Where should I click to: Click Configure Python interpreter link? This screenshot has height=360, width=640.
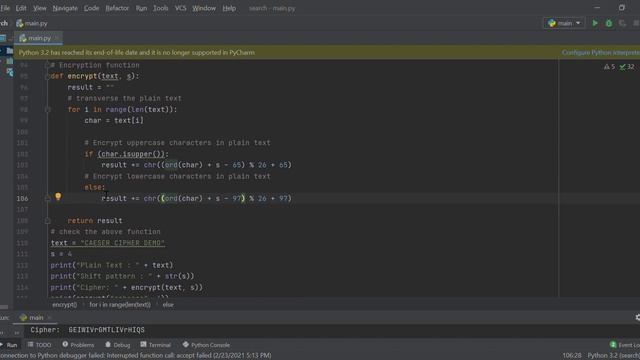coord(601,53)
